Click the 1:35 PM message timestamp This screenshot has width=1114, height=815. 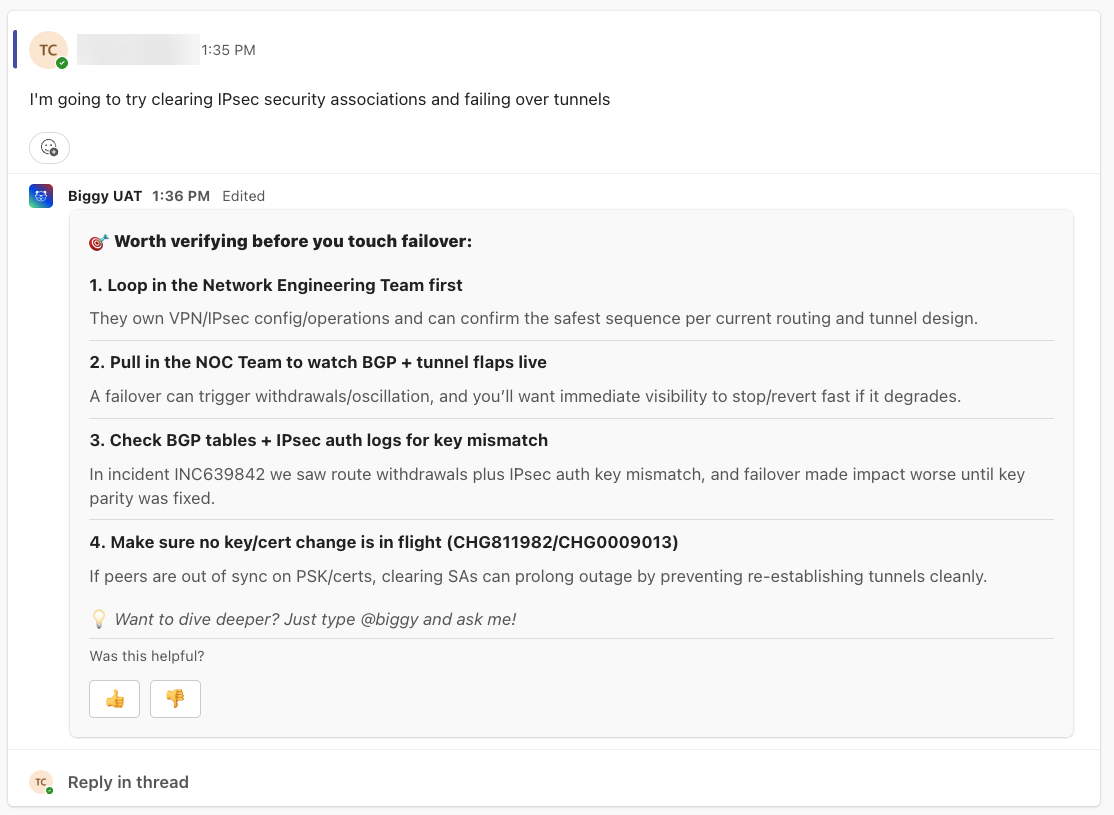pyautogui.click(x=228, y=50)
